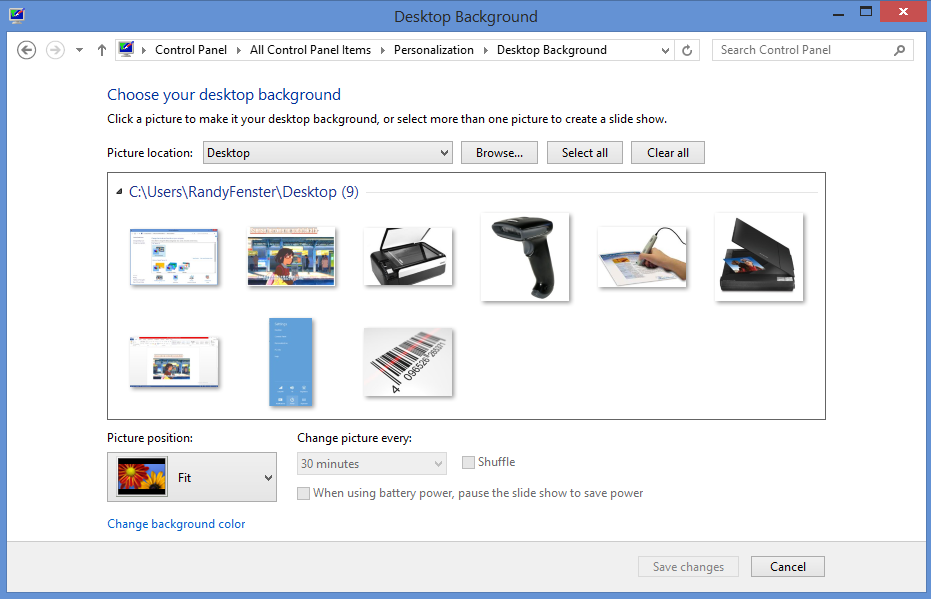Navigate to All Control Panel Items breadcrumb
This screenshot has width=931, height=599.
pyautogui.click(x=310, y=49)
